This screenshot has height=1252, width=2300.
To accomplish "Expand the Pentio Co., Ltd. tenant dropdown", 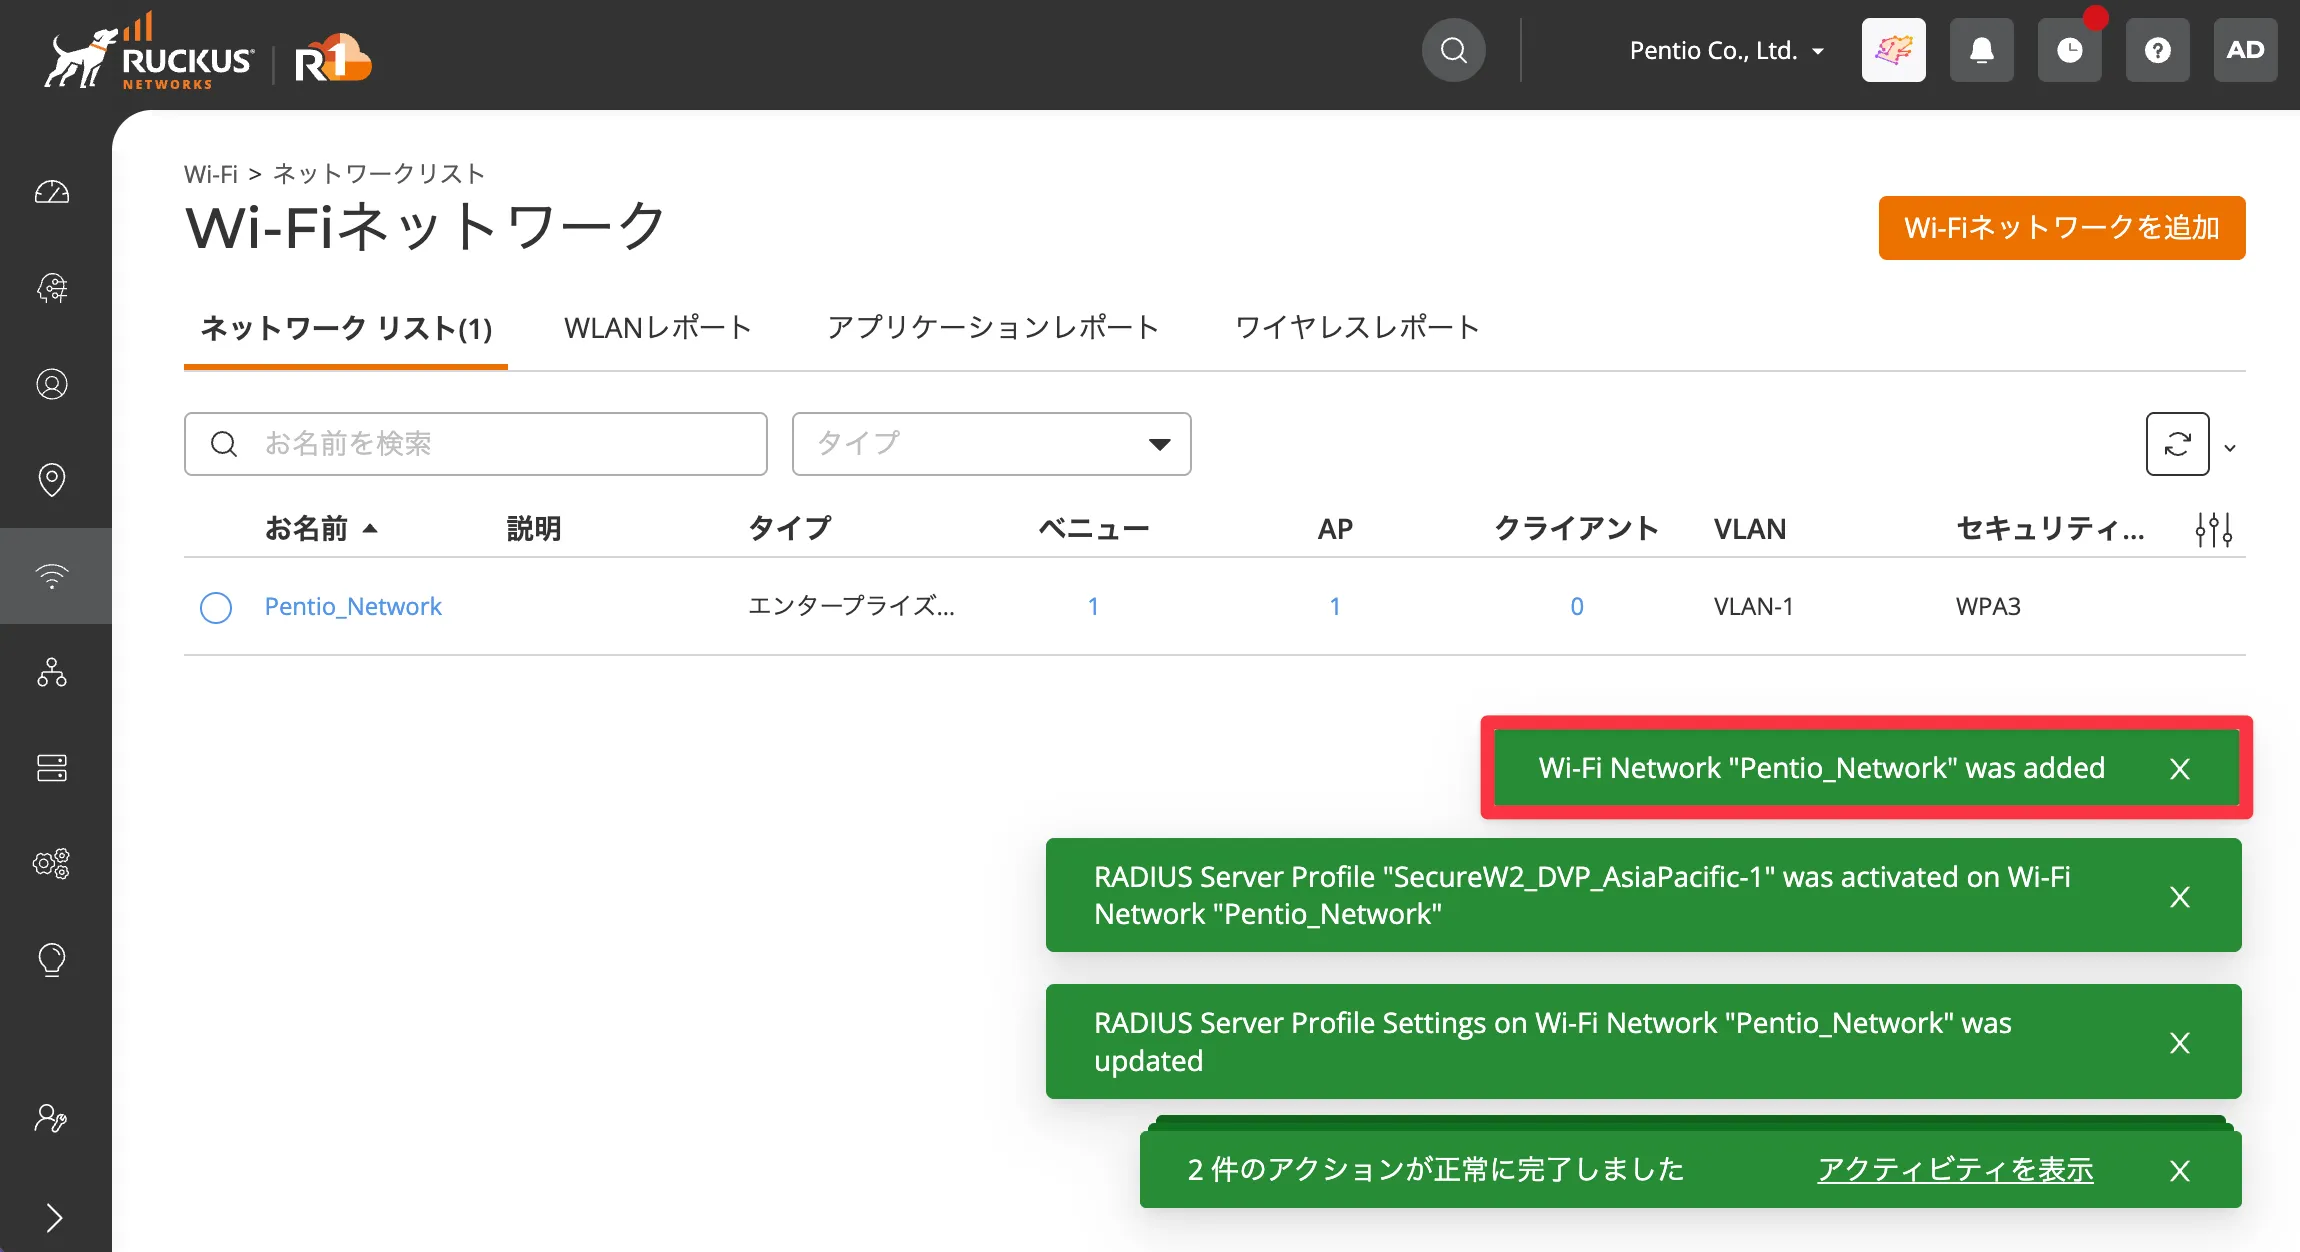I will 1727,50.
